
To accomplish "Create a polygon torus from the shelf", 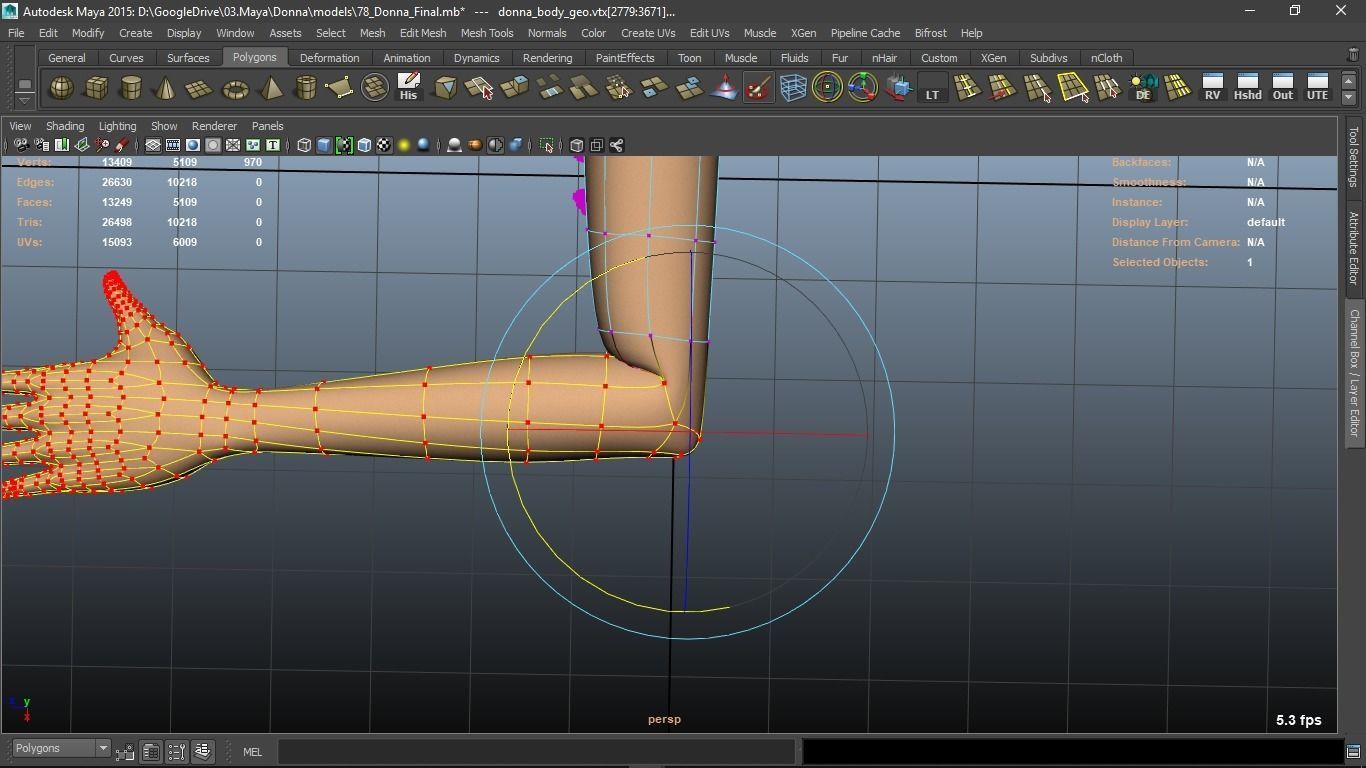I will (x=235, y=88).
